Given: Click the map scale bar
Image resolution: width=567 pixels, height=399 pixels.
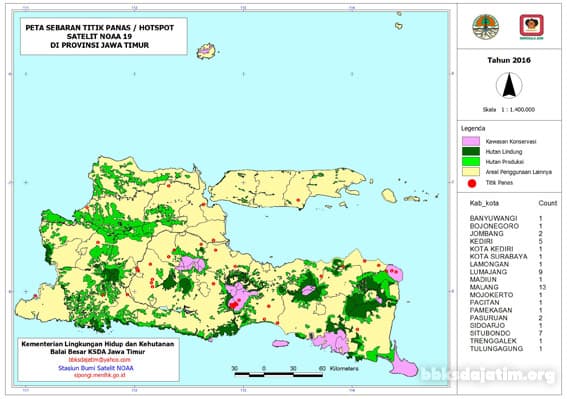Looking at the screenshot, I should coord(278,374).
